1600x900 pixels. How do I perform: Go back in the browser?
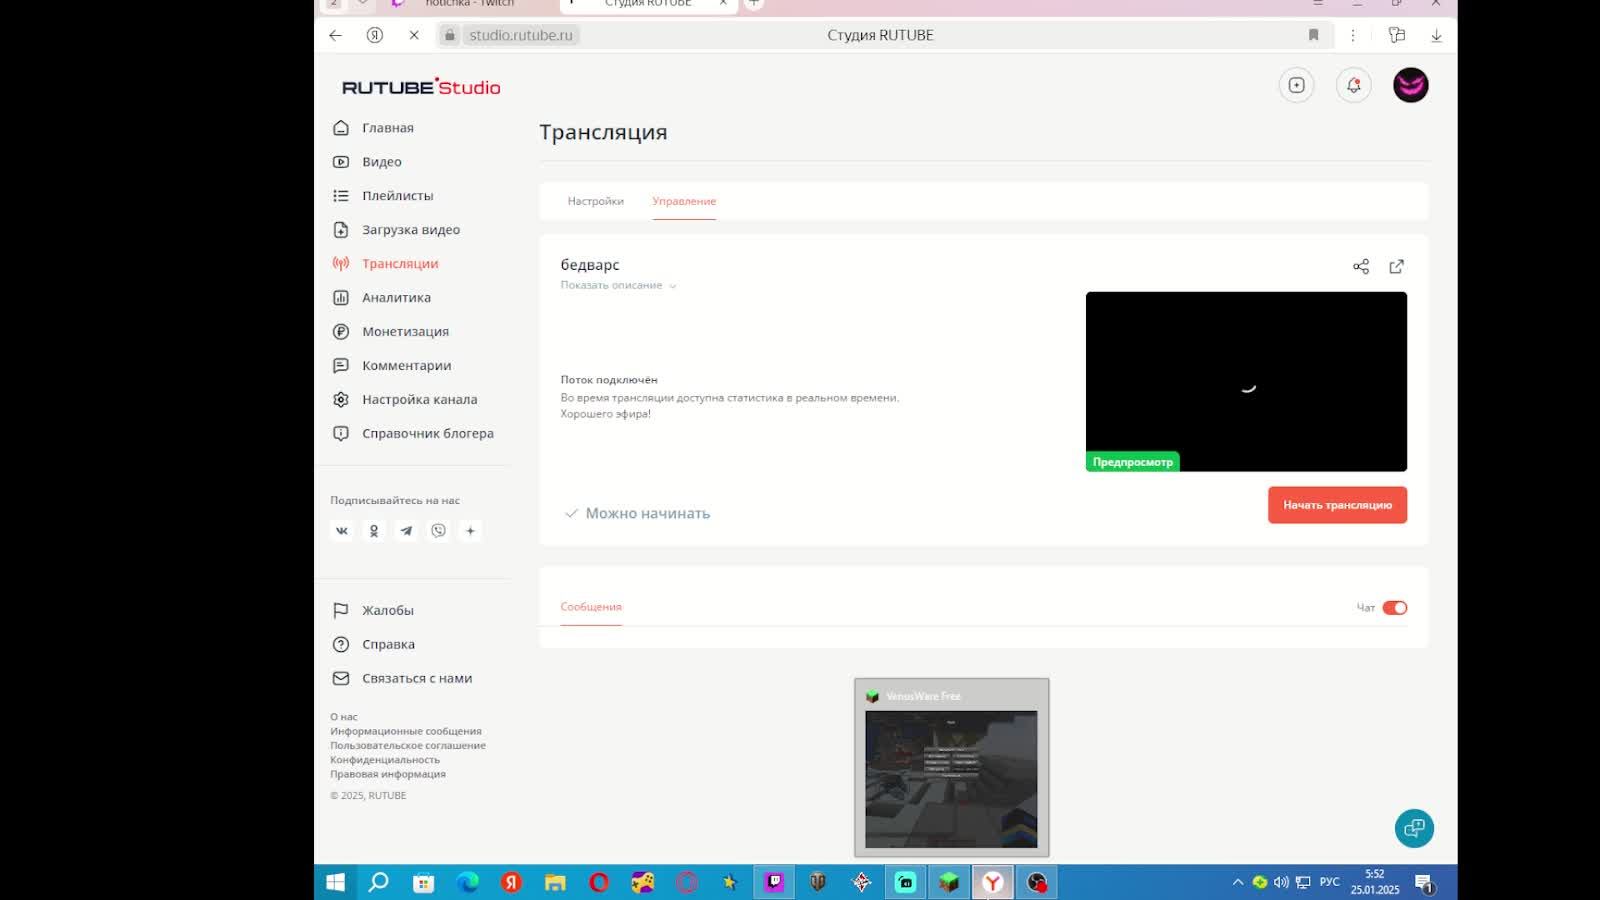tap(336, 35)
